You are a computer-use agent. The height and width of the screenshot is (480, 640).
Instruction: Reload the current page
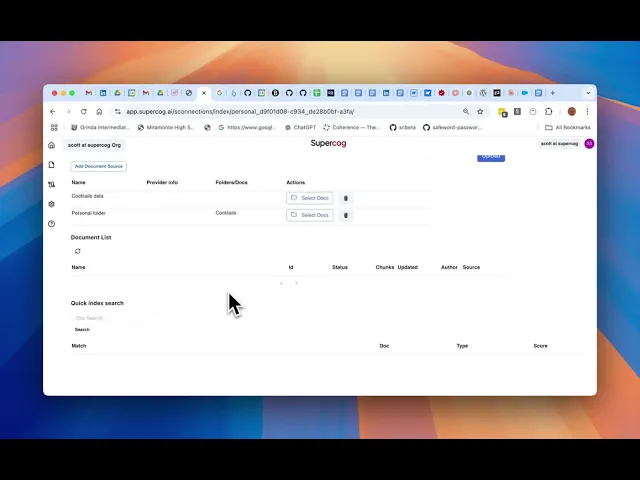[x=84, y=111]
